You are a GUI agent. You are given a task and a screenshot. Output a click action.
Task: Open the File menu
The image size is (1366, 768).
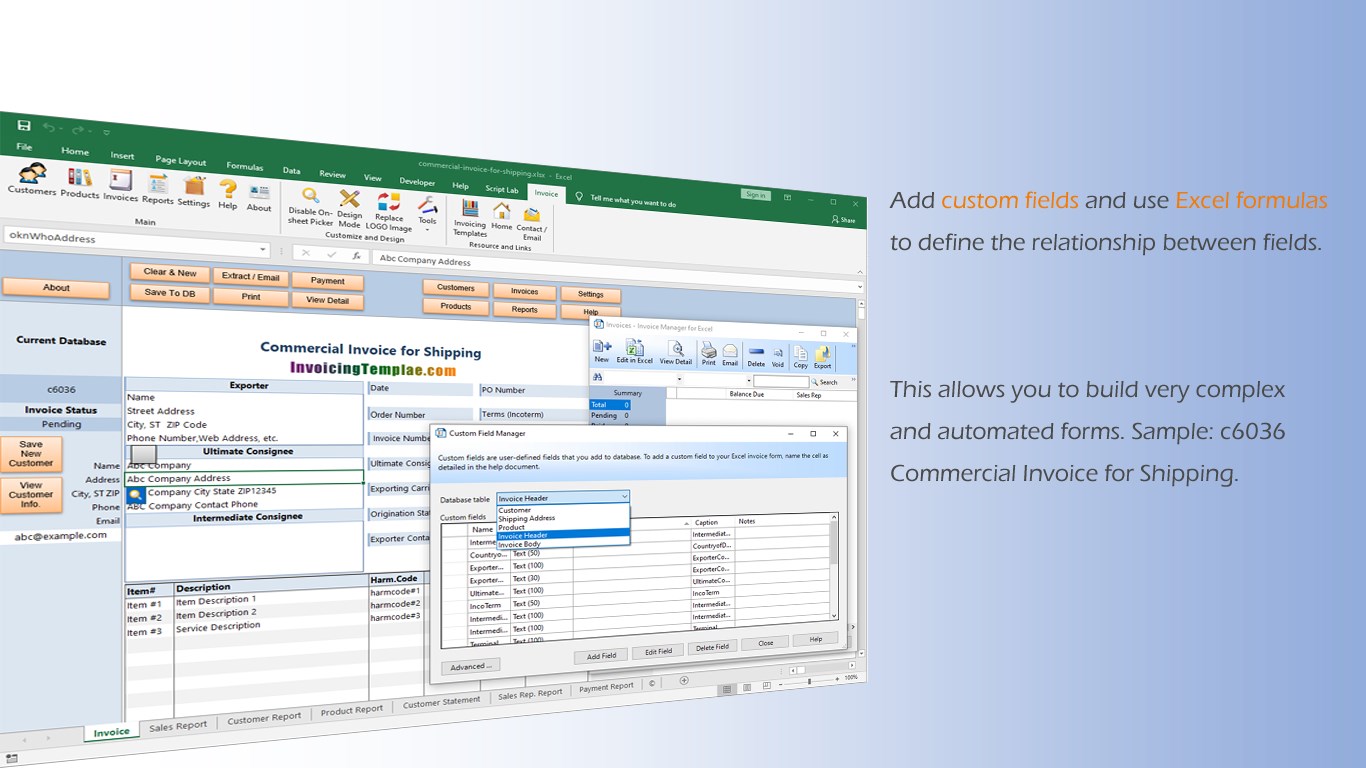pyautogui.click(x=24, y=147)
